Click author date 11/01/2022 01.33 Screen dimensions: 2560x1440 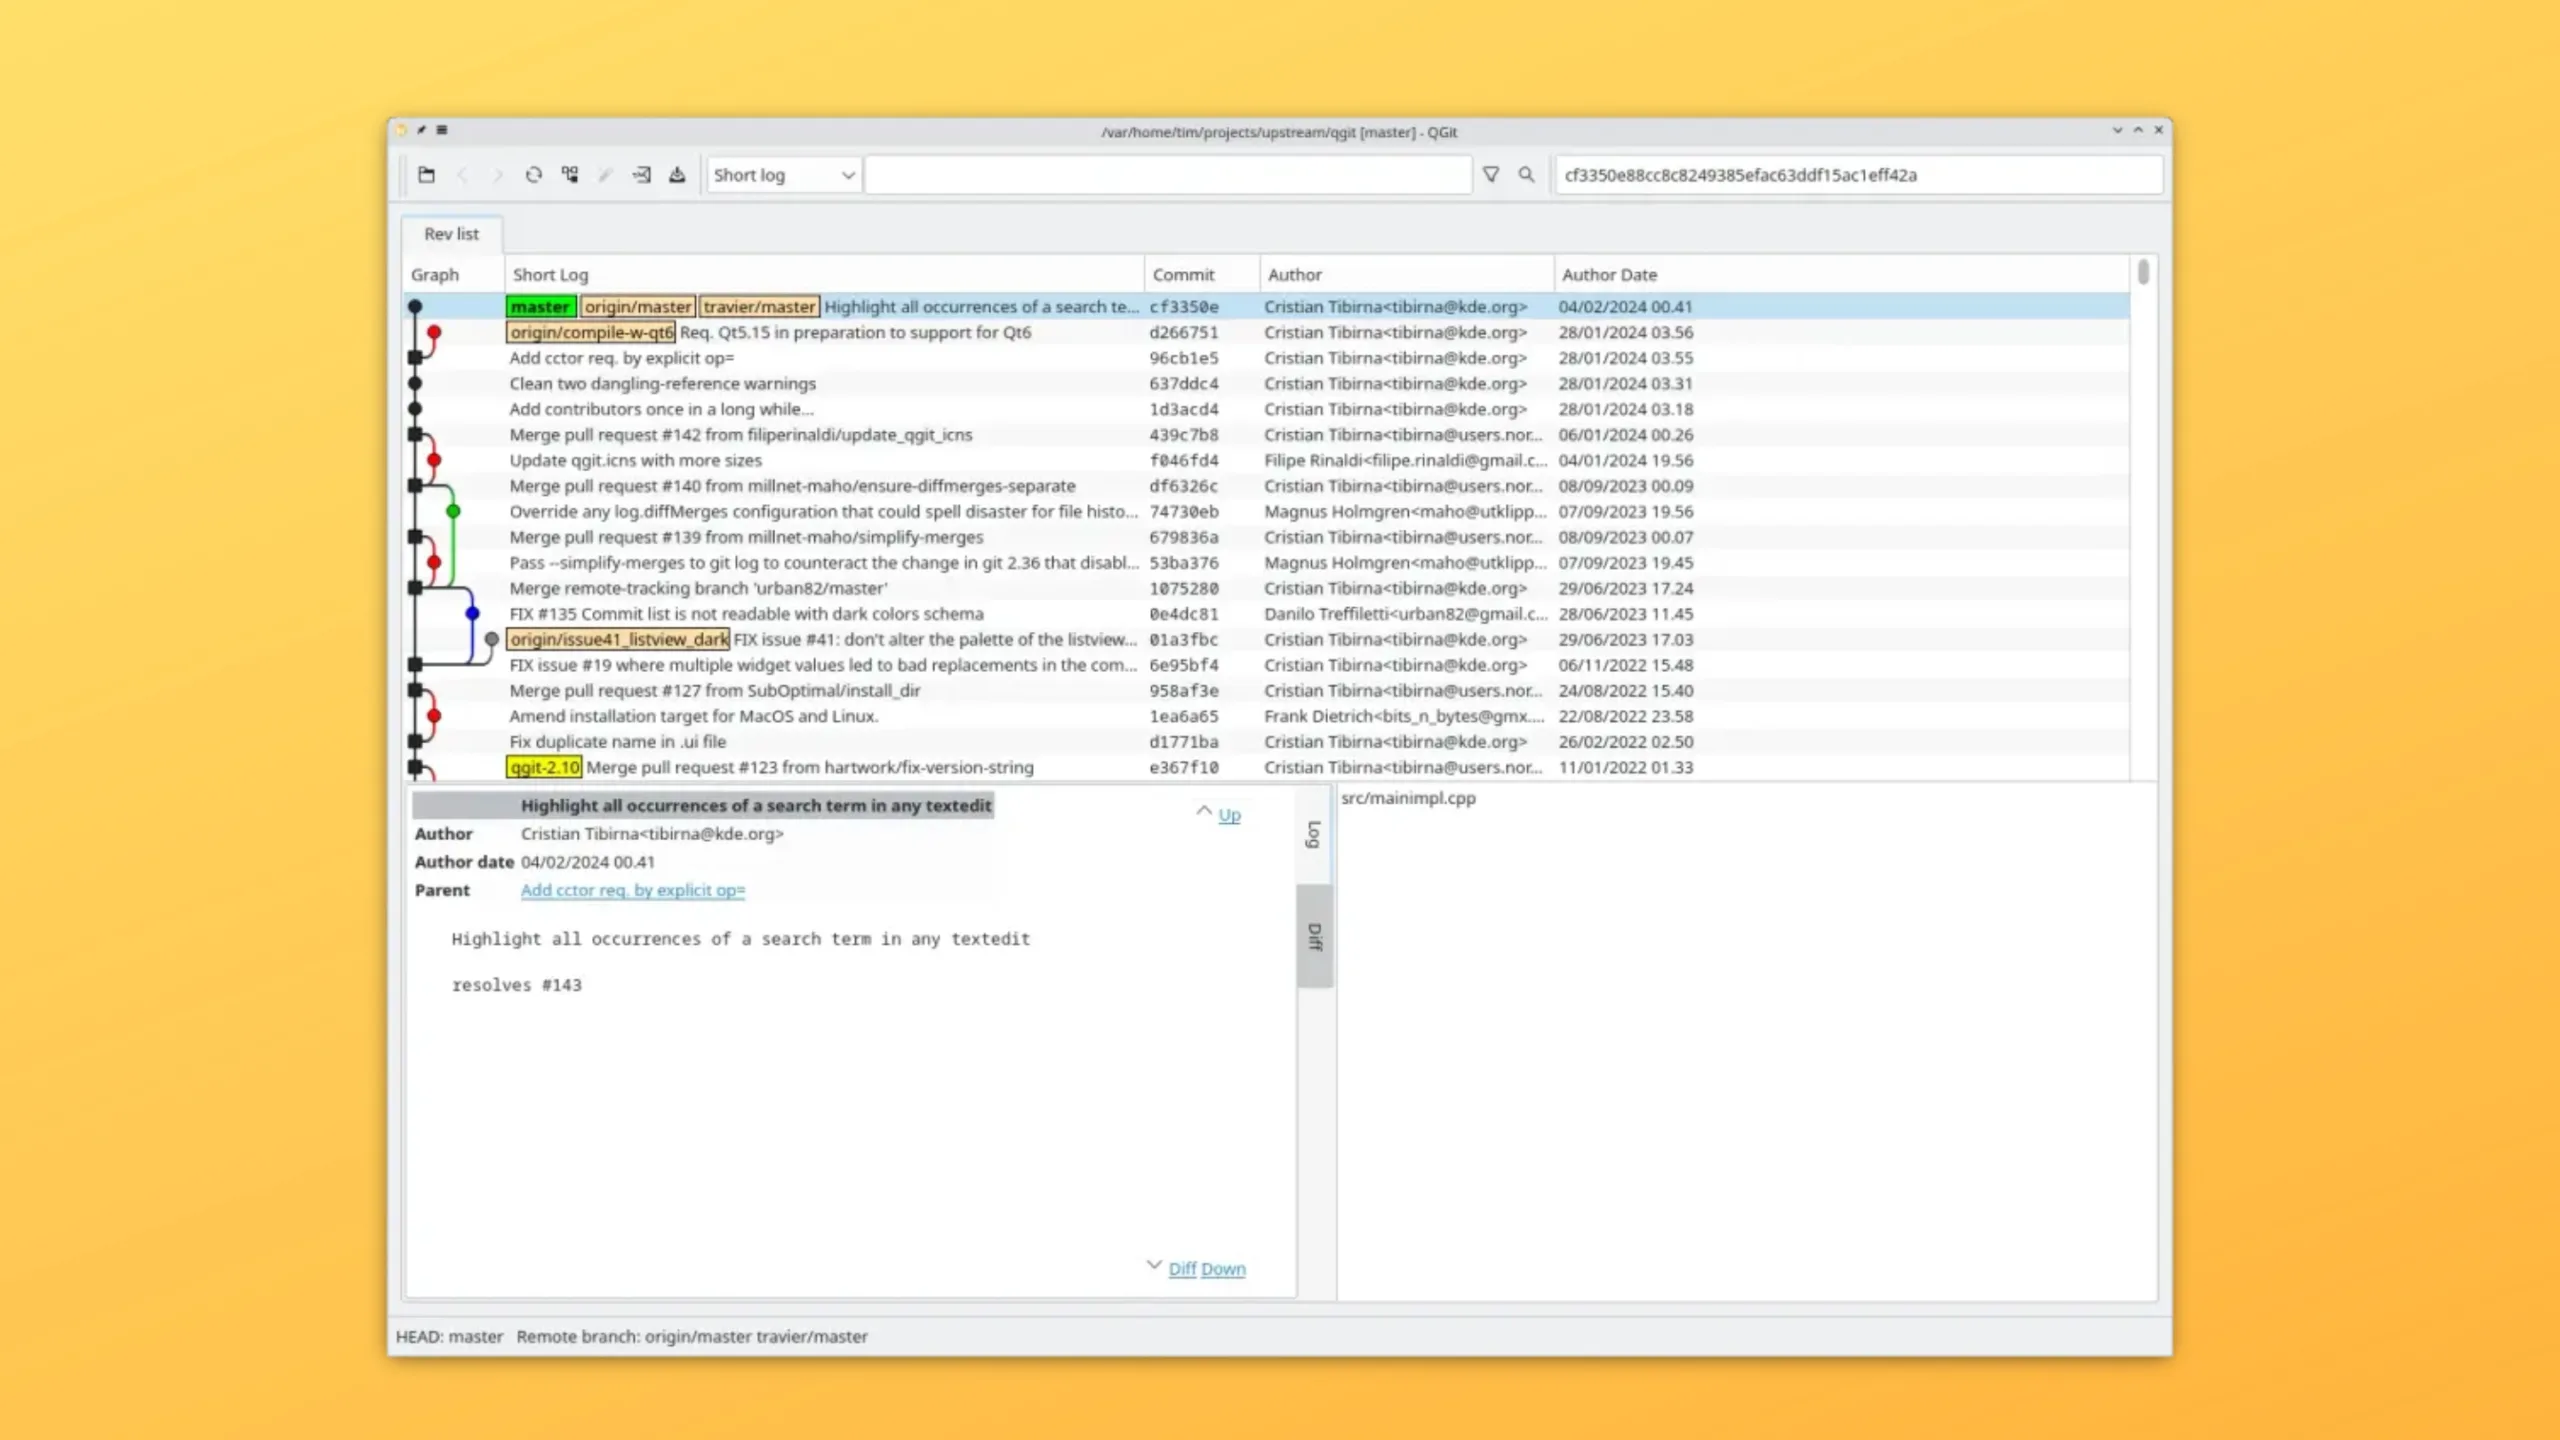click(1625, 767)
